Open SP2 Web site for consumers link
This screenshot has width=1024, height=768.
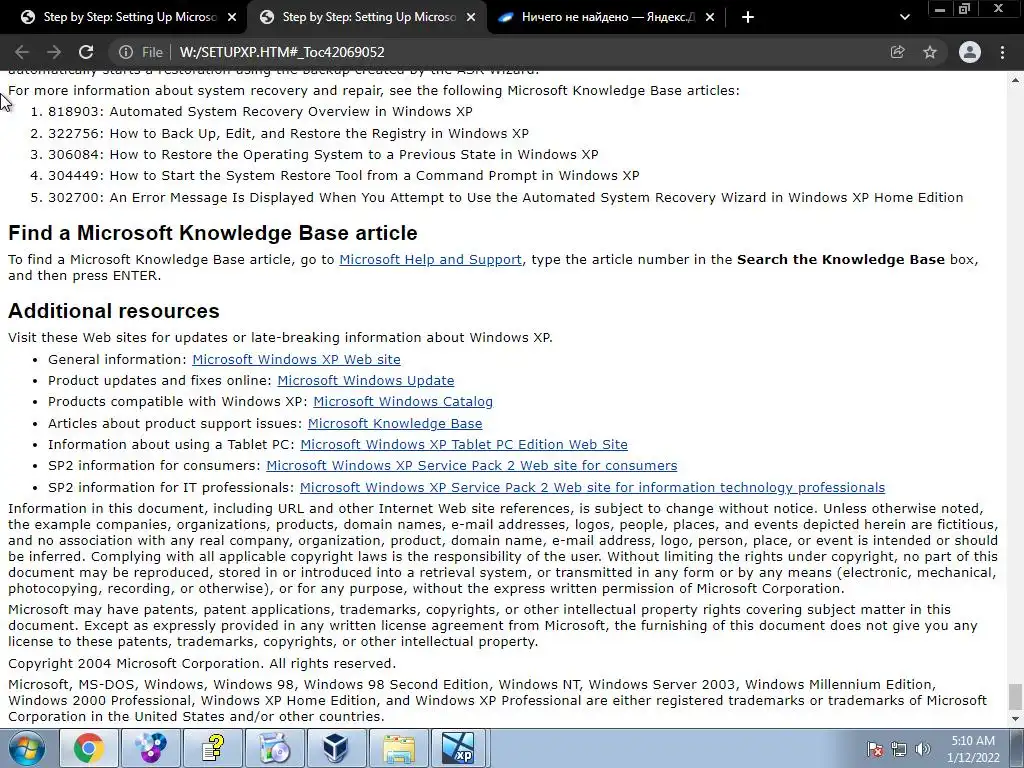click(x=472, y=465)
